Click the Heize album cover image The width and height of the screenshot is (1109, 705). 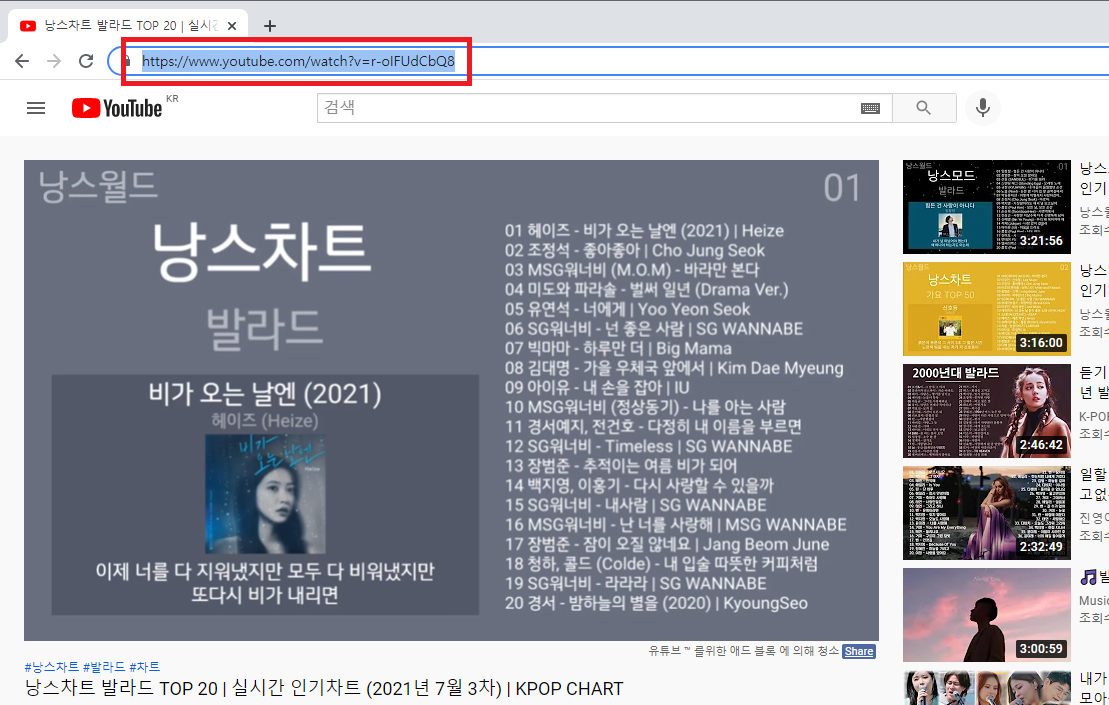pyautogui.click(x=265, y=494)
